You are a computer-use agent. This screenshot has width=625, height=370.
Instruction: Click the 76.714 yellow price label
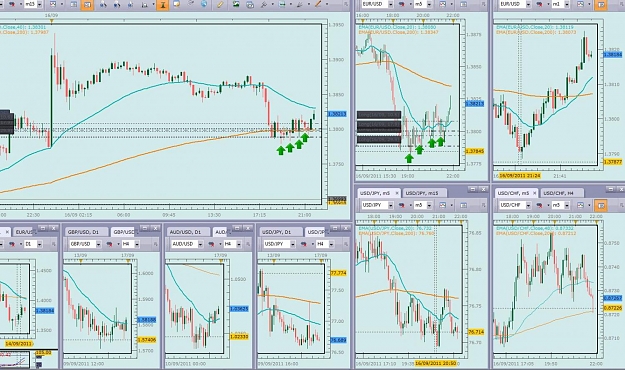point(476,332)
